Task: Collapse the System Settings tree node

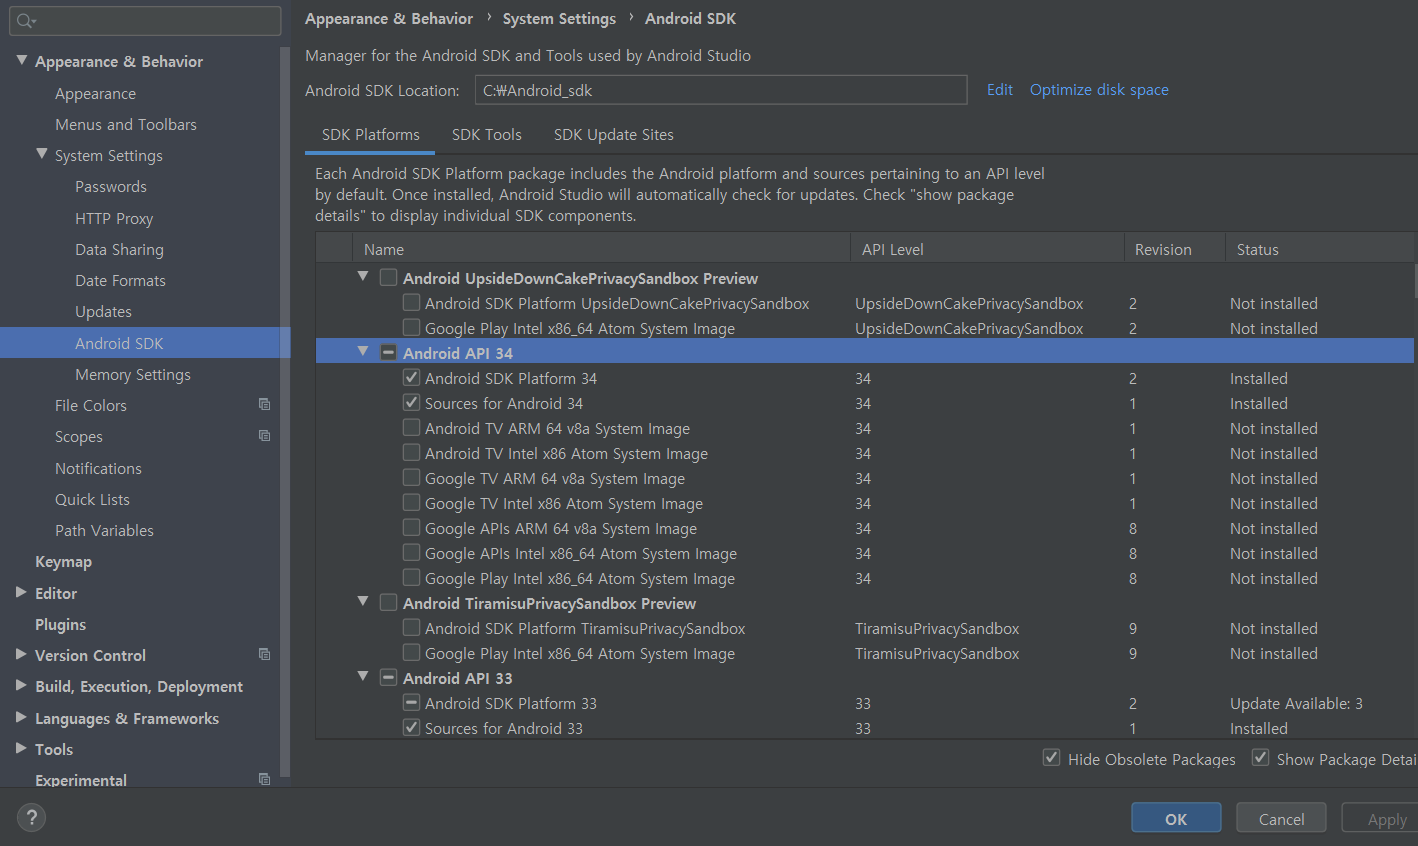Action: pyautogui.click(x=42, y=154)
